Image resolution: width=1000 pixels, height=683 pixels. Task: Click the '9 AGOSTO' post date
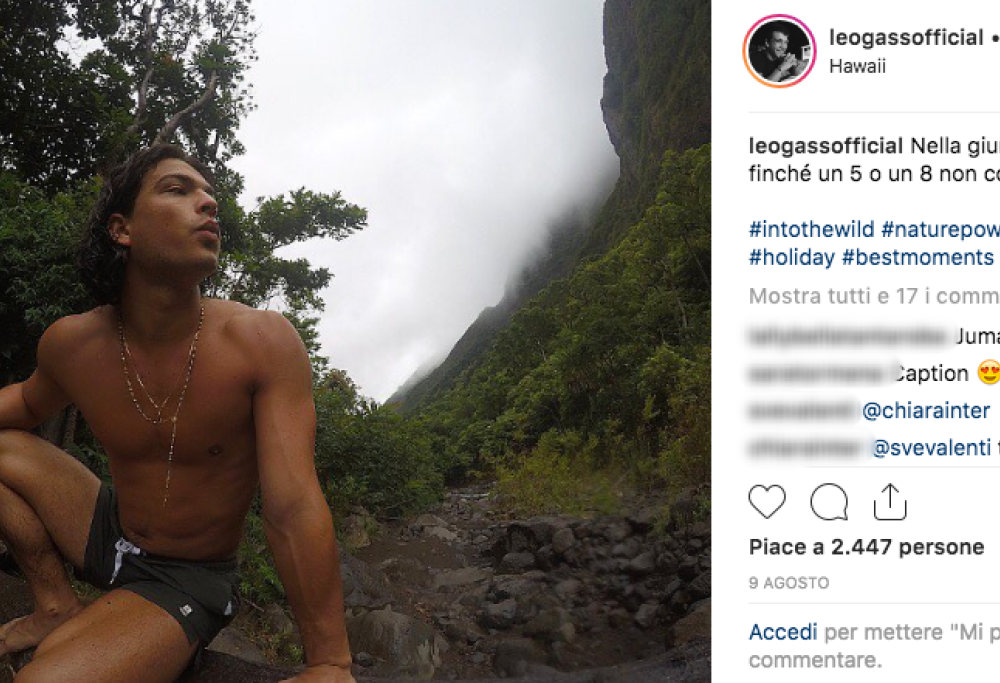(789, 582)
